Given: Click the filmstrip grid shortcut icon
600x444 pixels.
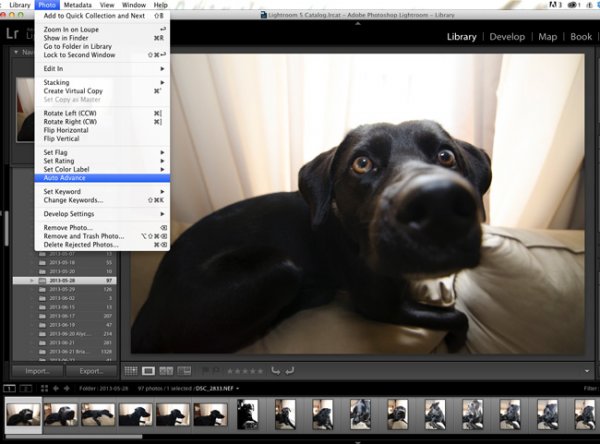Looking at the screenshot, I should (x=44, y=388).
